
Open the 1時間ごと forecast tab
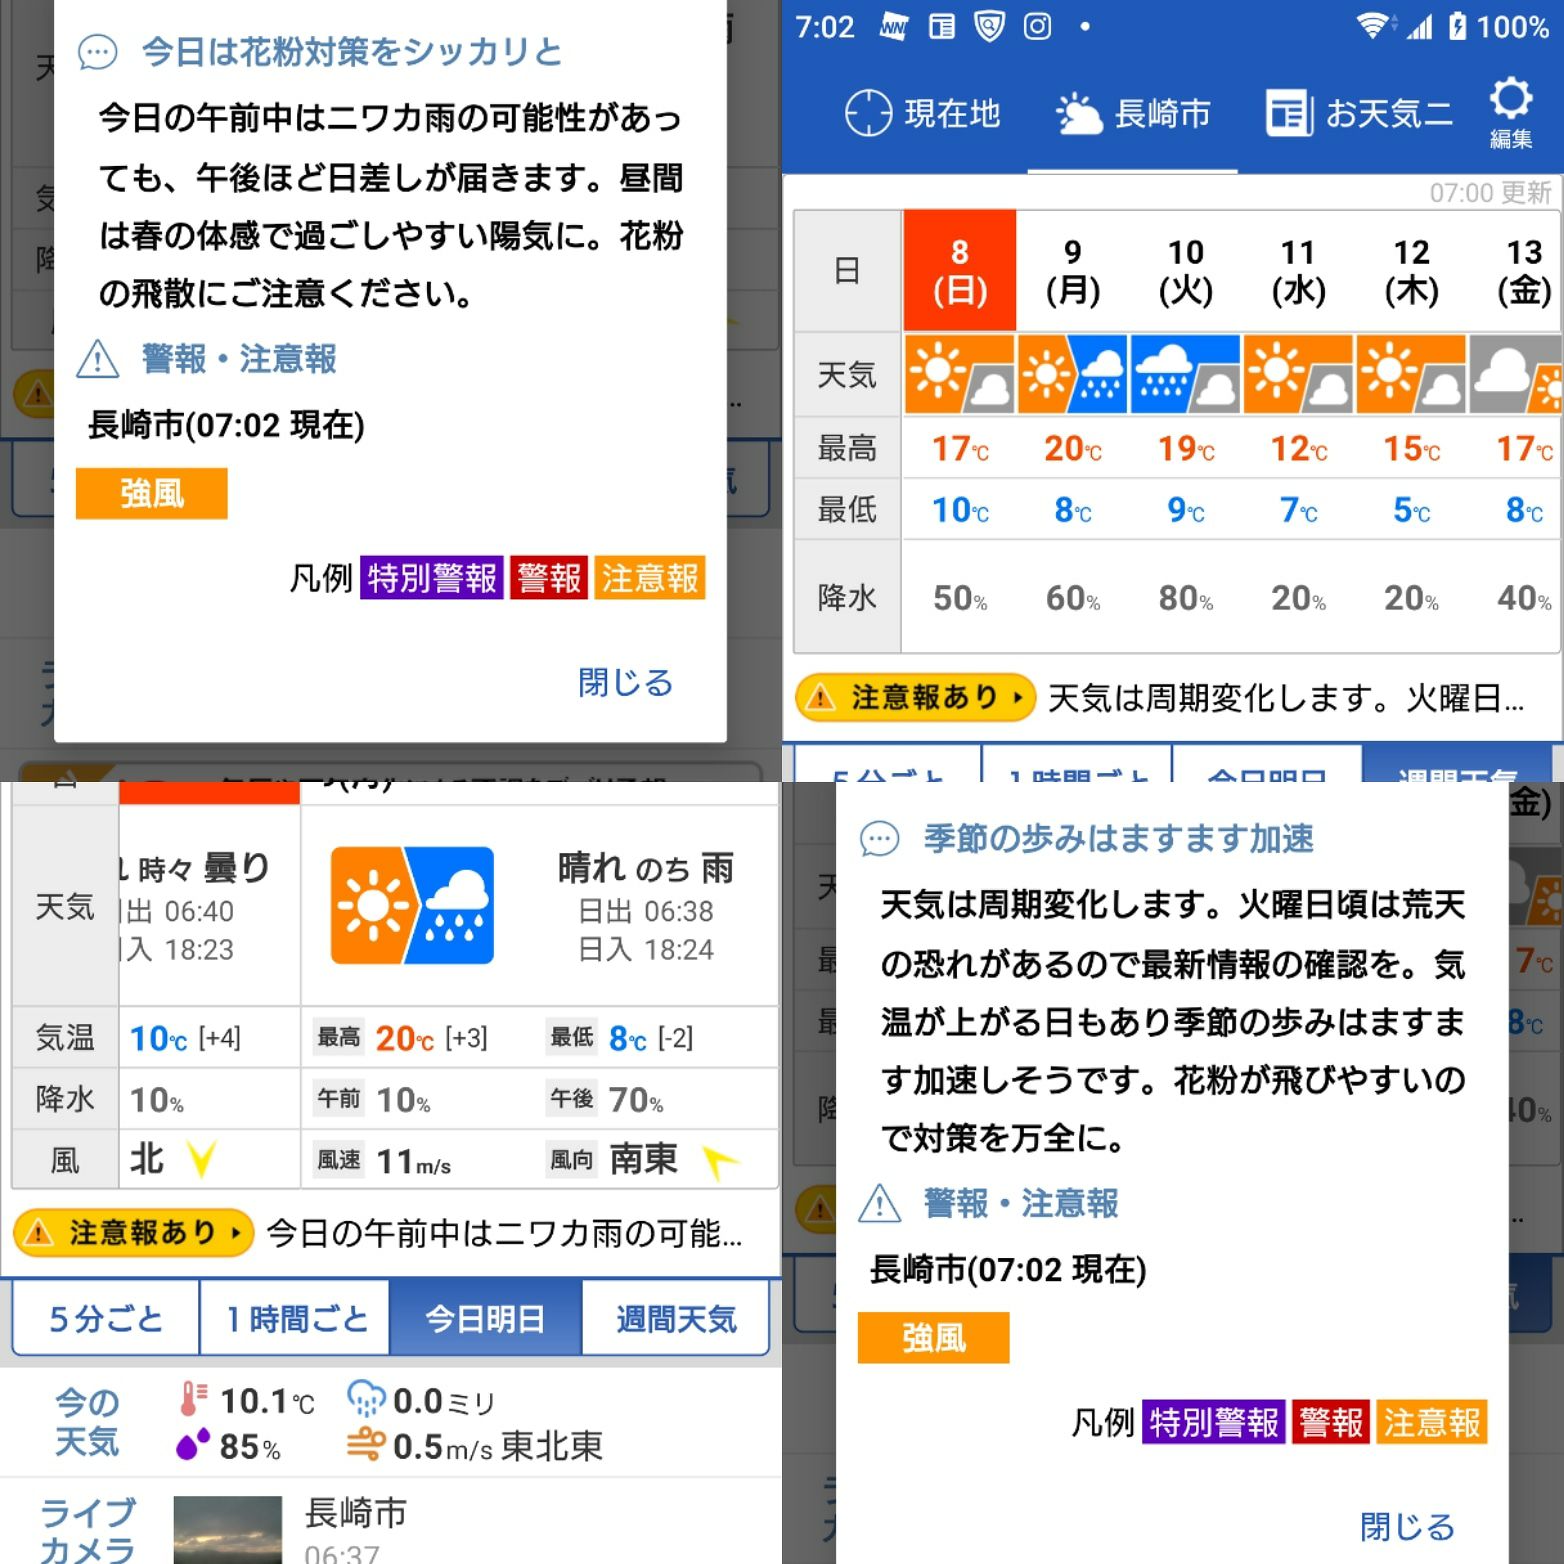tap(294, 1318)
